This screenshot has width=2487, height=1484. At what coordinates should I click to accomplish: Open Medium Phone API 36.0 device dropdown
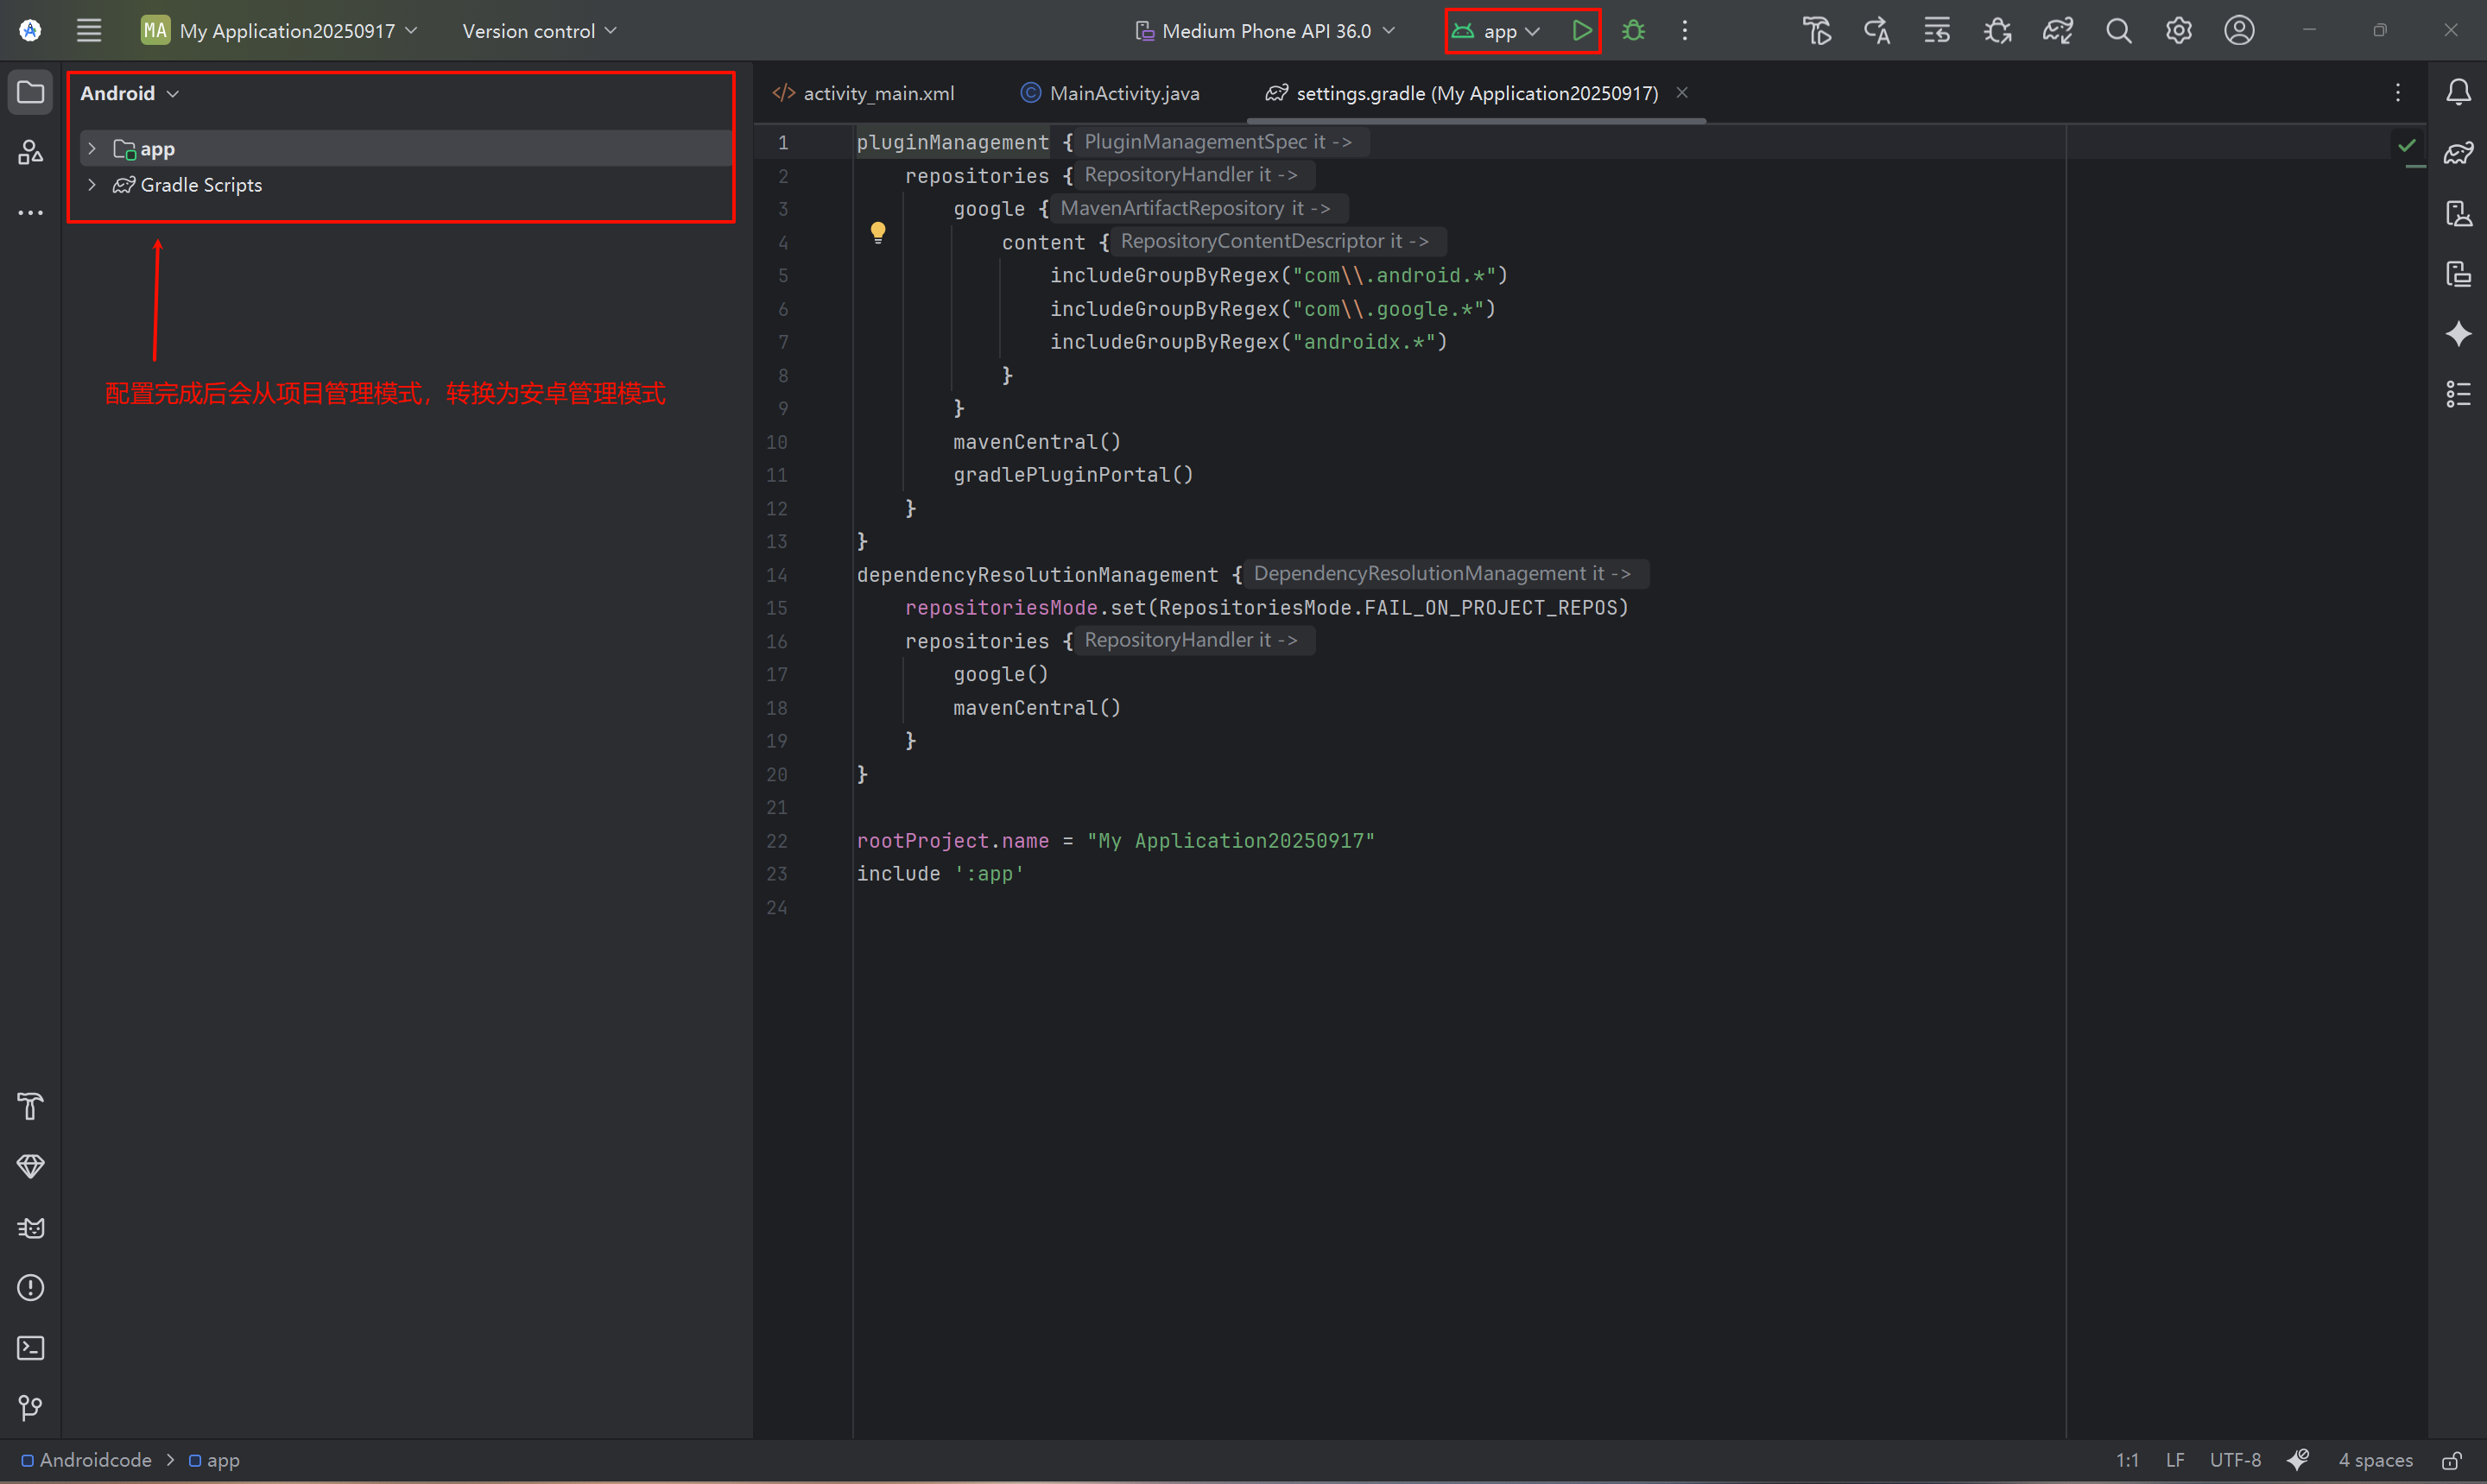pyautogui.click(x=1265, y=31)
